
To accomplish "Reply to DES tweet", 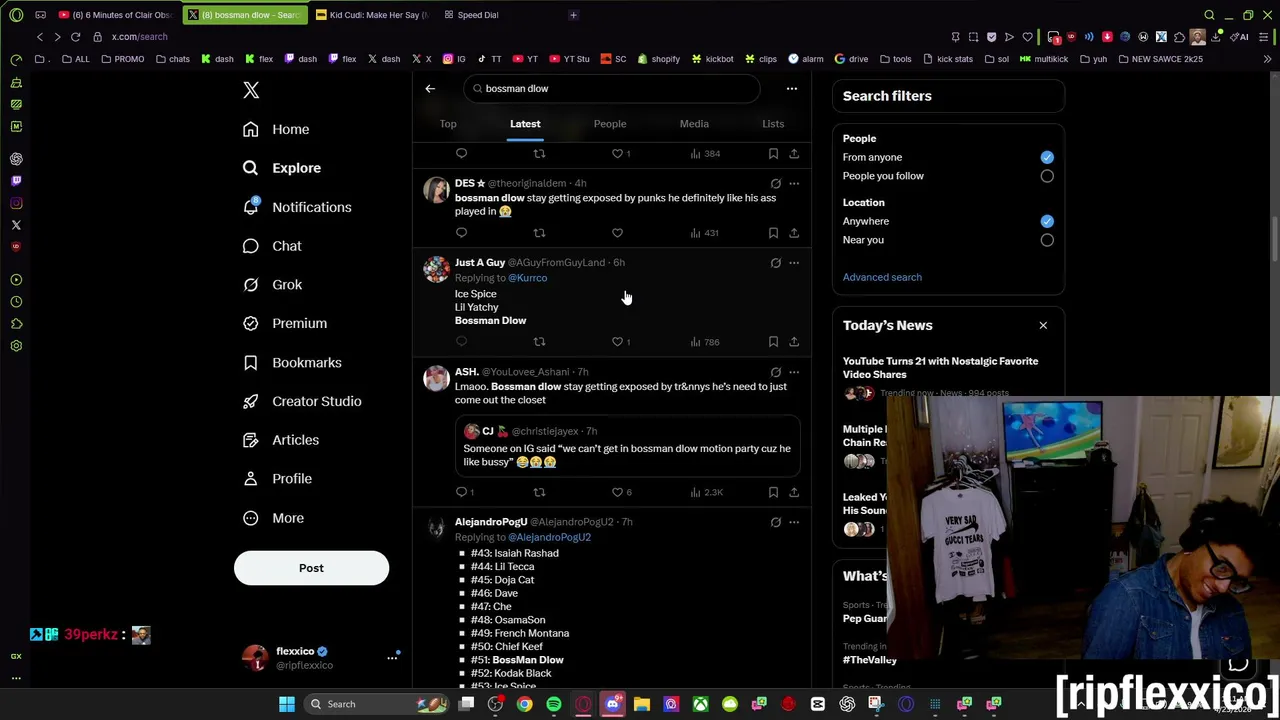I will (461, 233).
